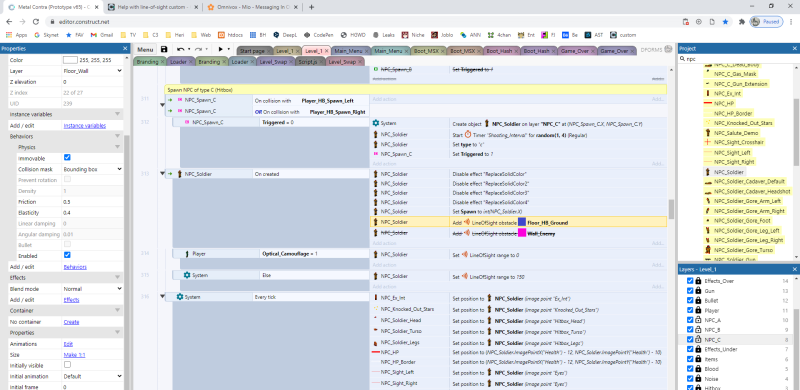
Task: Close the Properties panel
Action: pyautogui.click(x=125, y=48)
